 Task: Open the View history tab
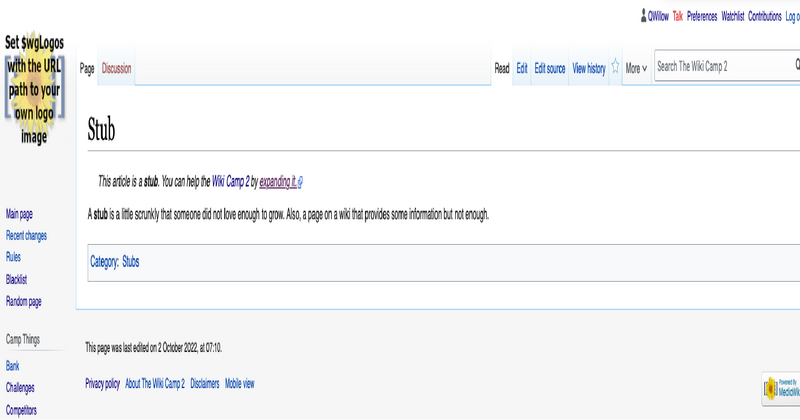[588, 69]
